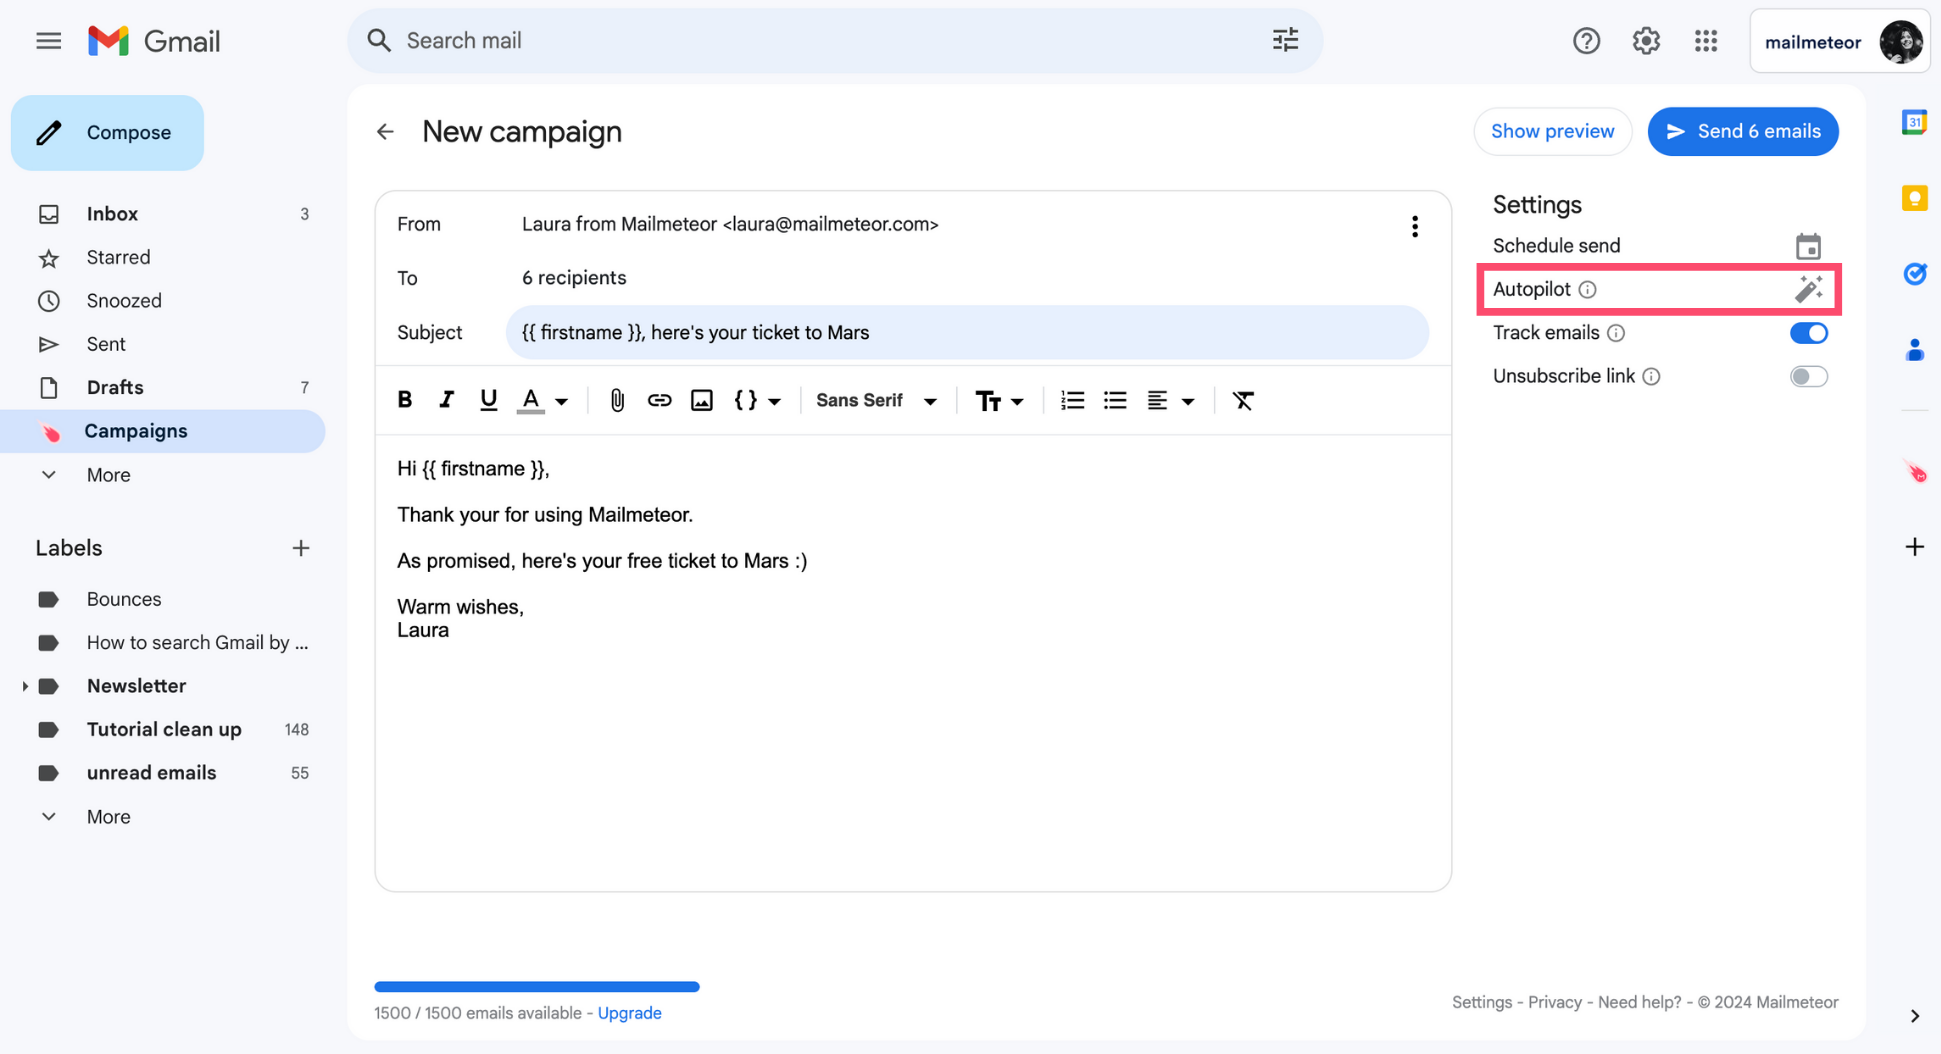Image resolution: width=1941 pixels, height=1054 pixels.
Task: Click the emails available quota bar
Action: click(x=537, y=987)
